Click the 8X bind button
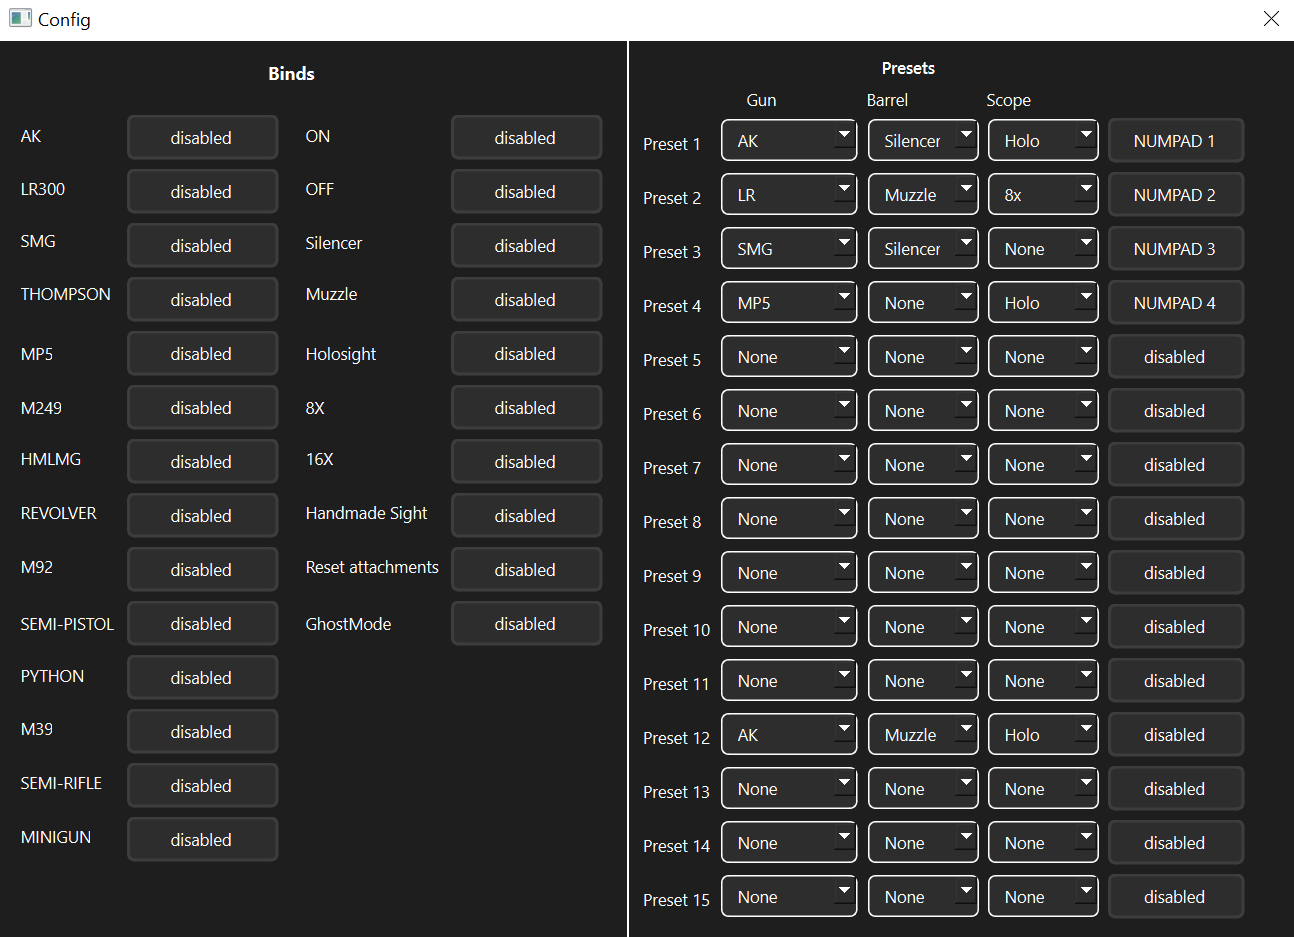Viewport: 1294px width, 937px height. pos(526,407)
